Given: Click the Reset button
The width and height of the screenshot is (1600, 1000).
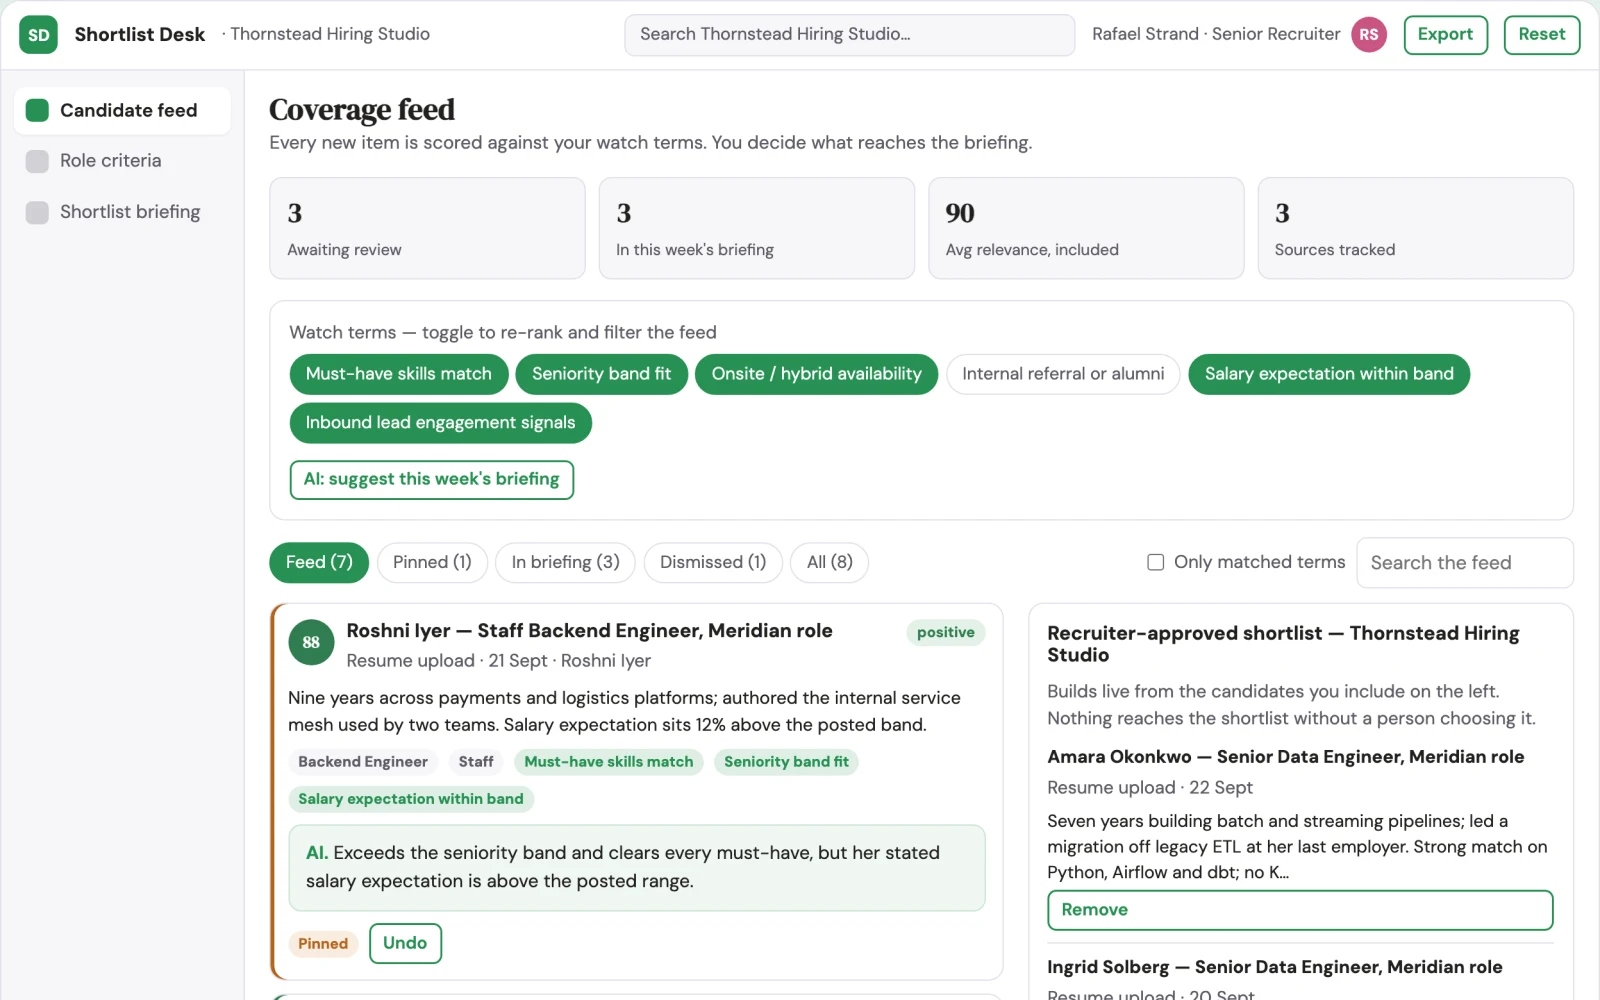Looking at the screenshot, I should pos(1542,35).
